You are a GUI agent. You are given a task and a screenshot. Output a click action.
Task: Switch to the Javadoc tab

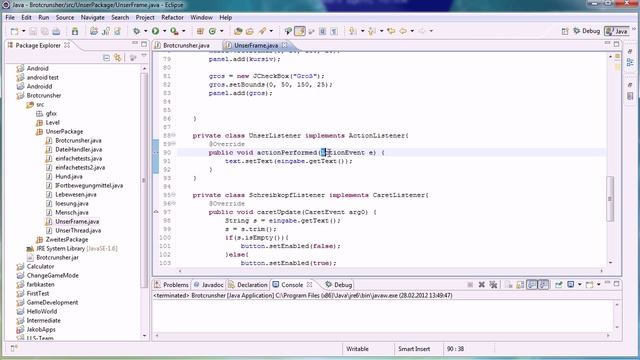(209, 284)
